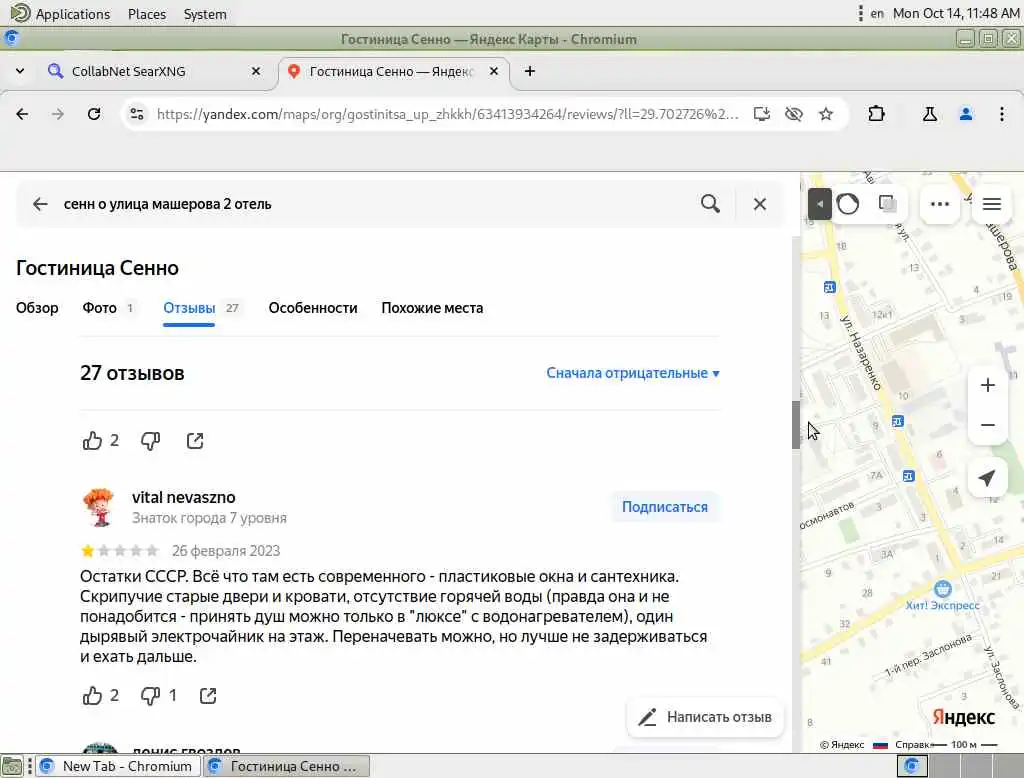
Task: Open the Похожие места tab
Action: [x=432, y=308]
